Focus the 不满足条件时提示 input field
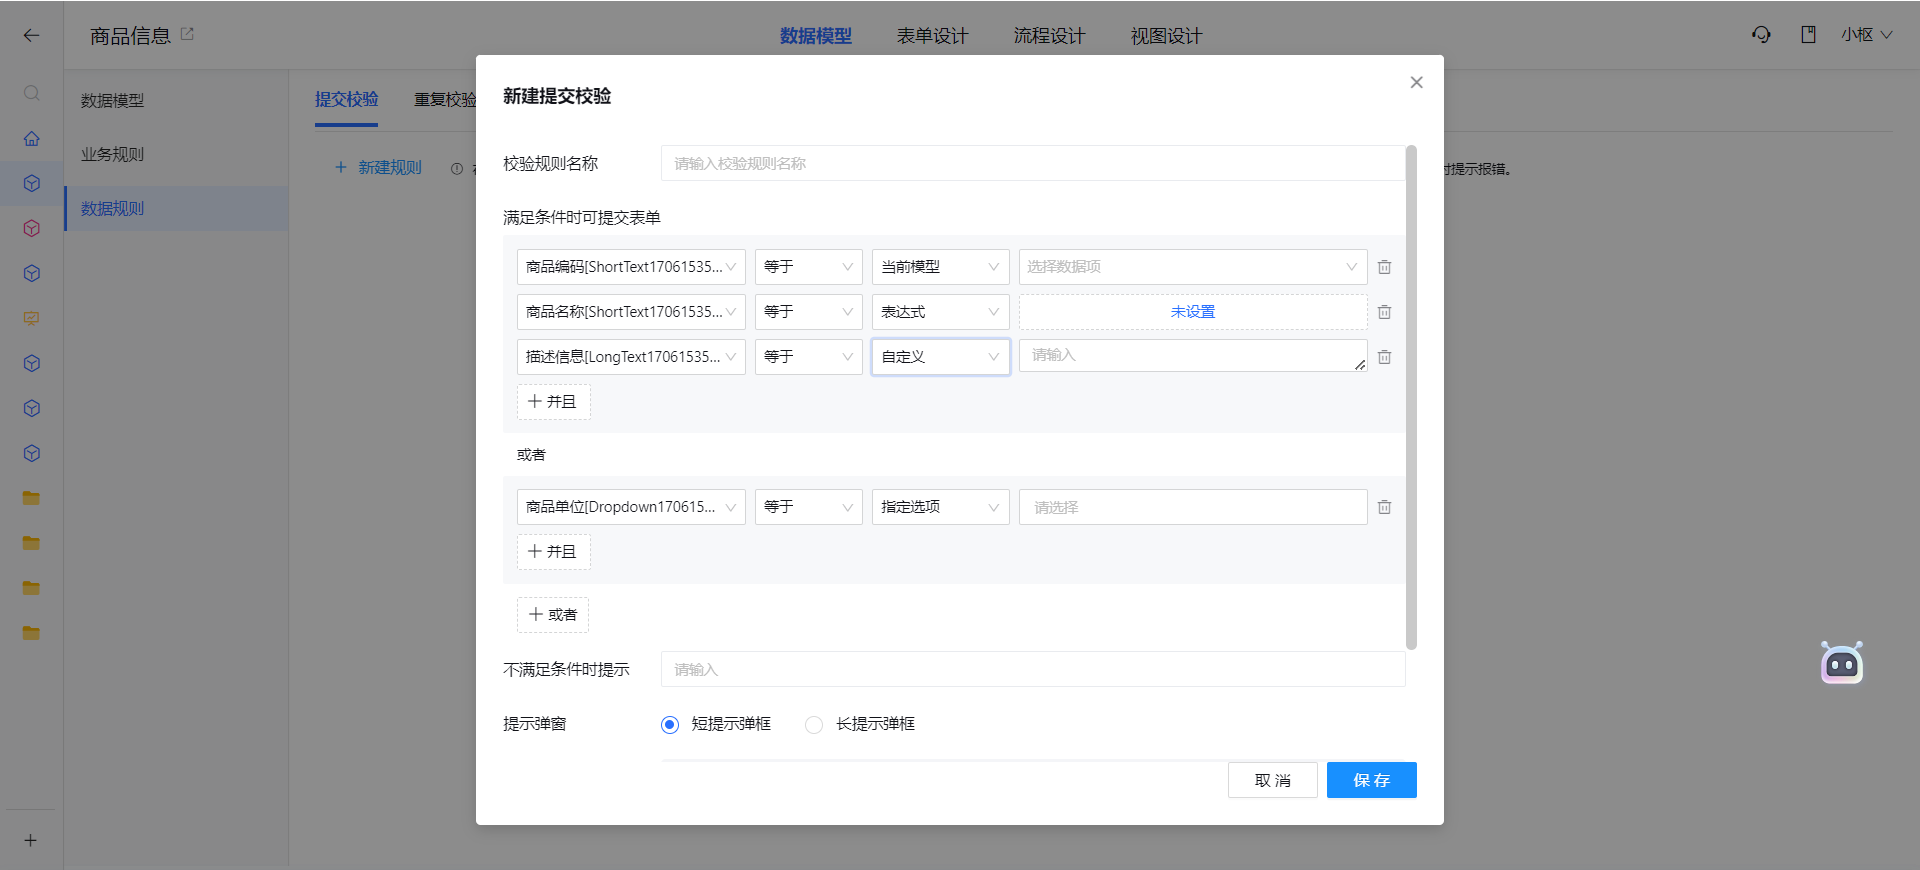1920x870 pixels. click(x=1033, y=669)
